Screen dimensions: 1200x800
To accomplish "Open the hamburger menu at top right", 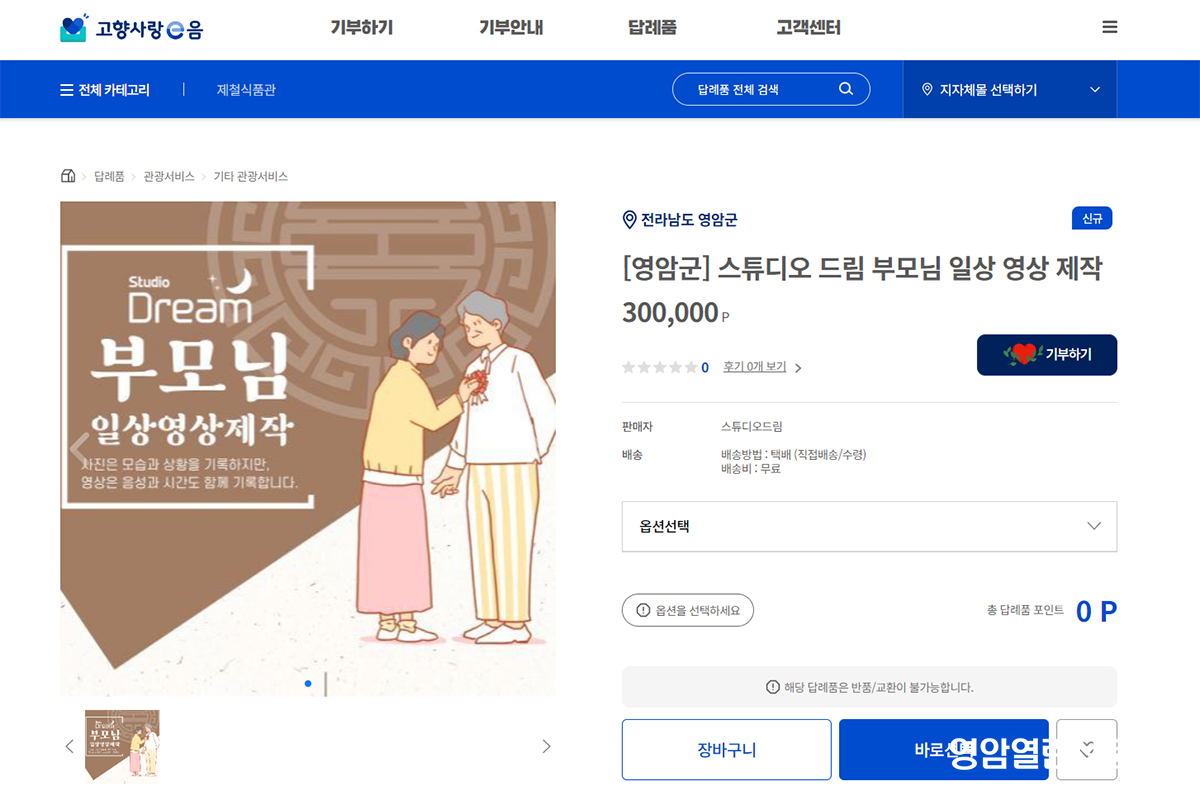I will pos(1109,28).
